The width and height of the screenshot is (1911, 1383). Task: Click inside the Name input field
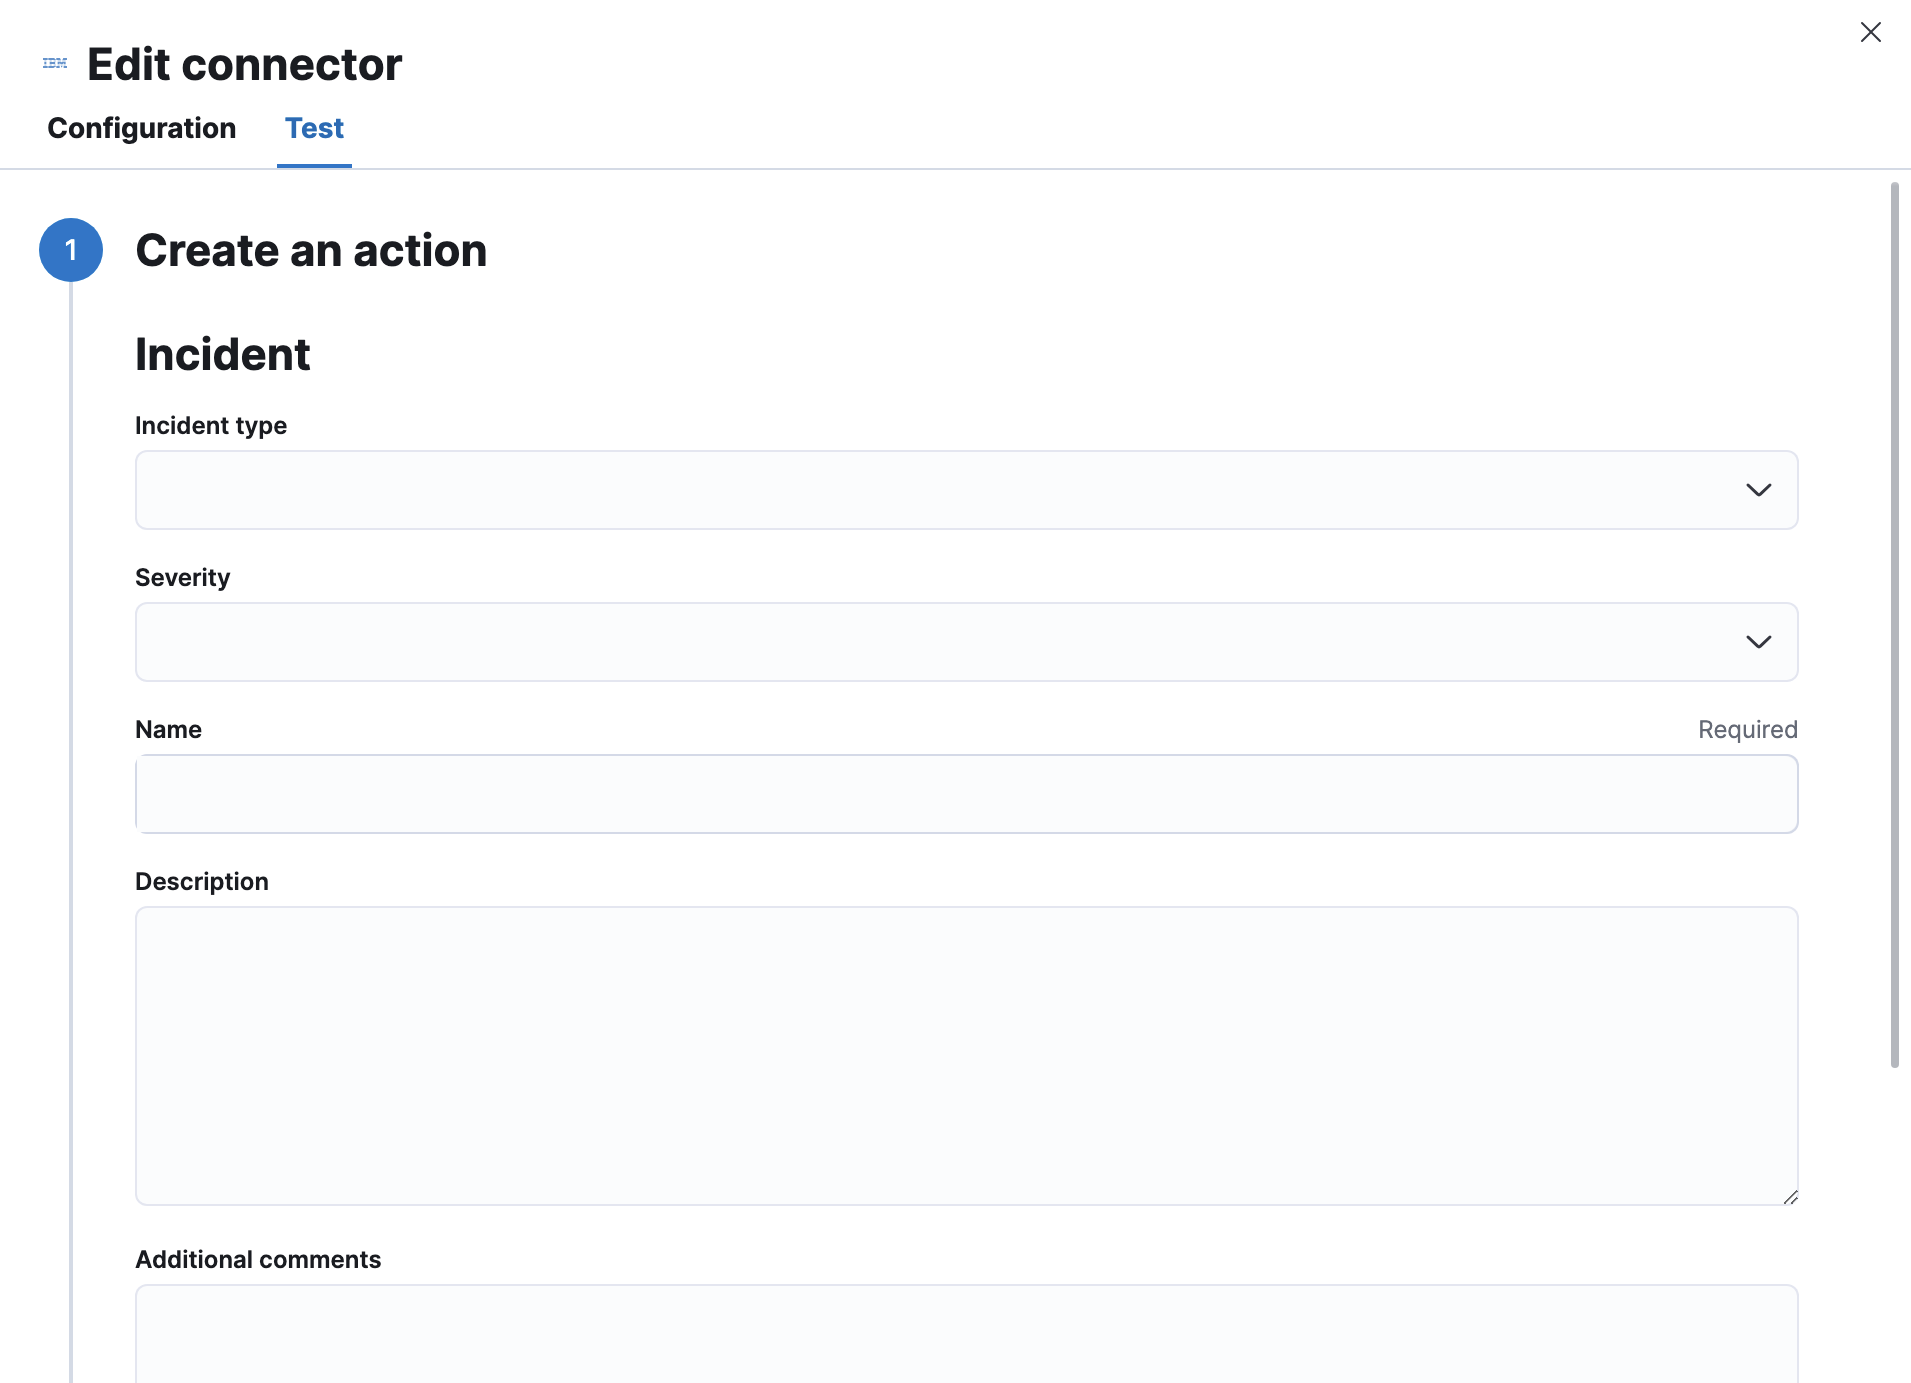click(966, 793)
